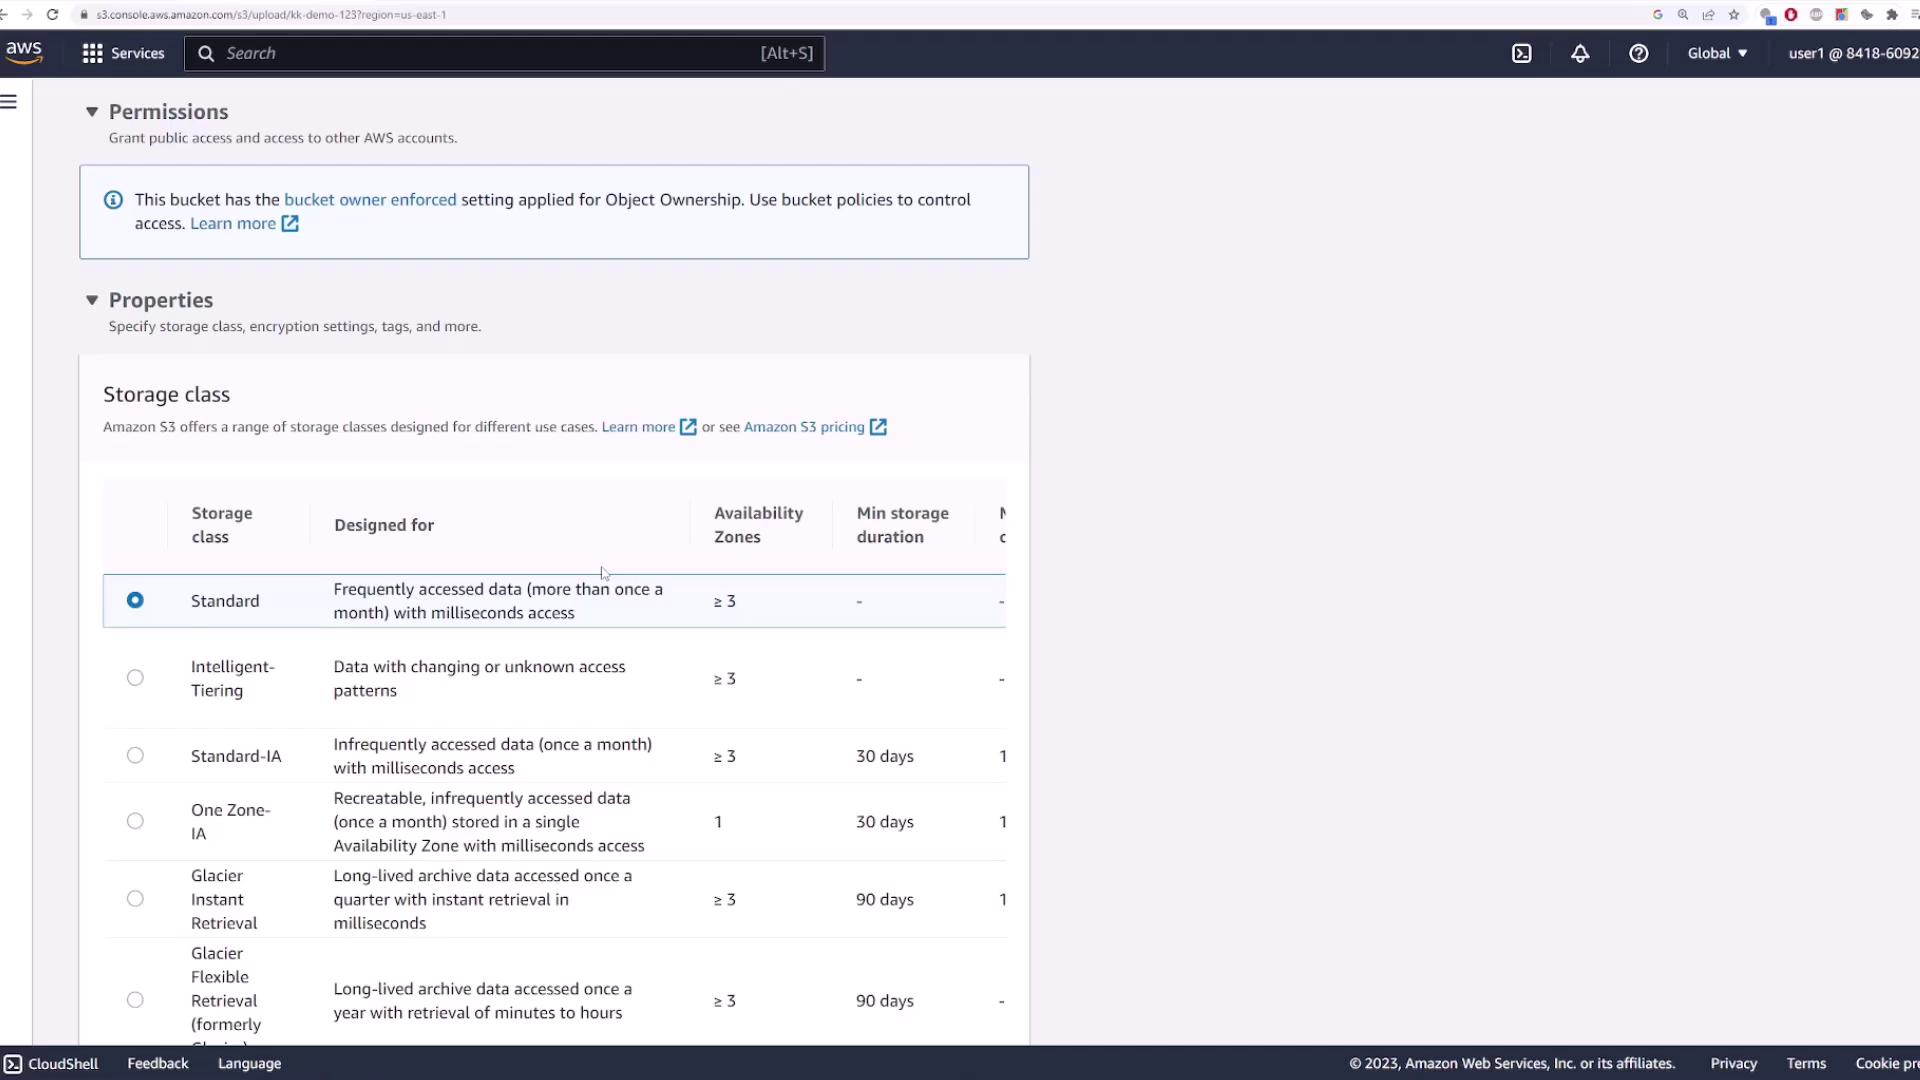
Task: Click into the AWS search field
Action: [x=490, y=54]
